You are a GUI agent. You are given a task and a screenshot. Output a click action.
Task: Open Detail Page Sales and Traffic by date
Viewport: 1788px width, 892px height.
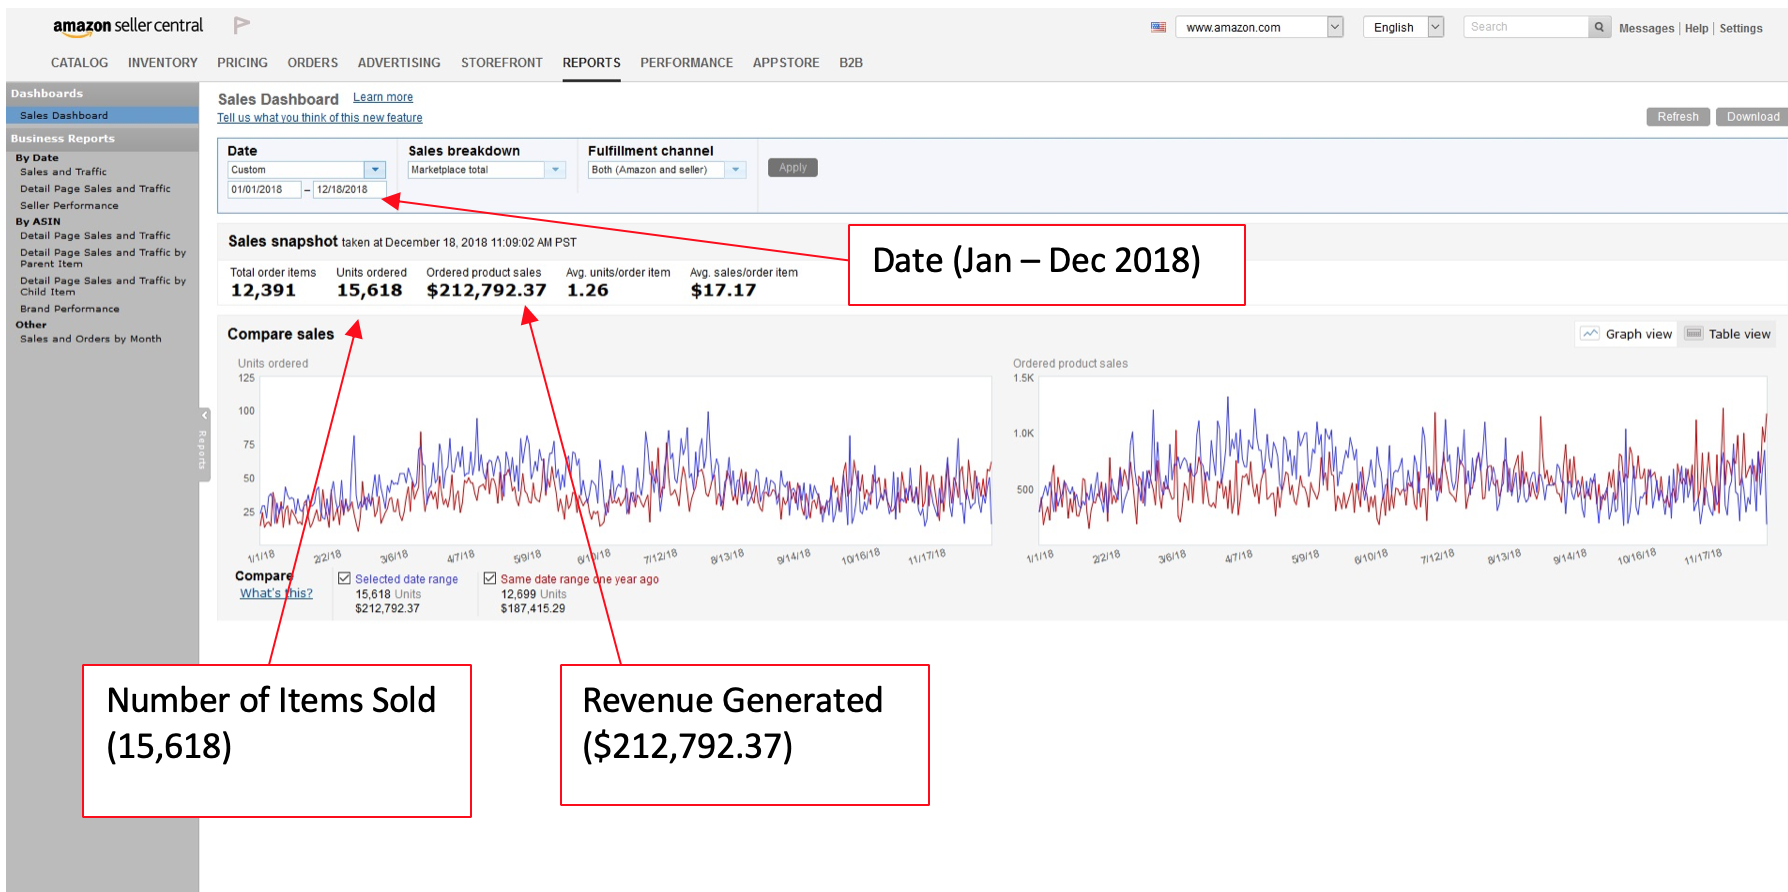click(95, 189)
